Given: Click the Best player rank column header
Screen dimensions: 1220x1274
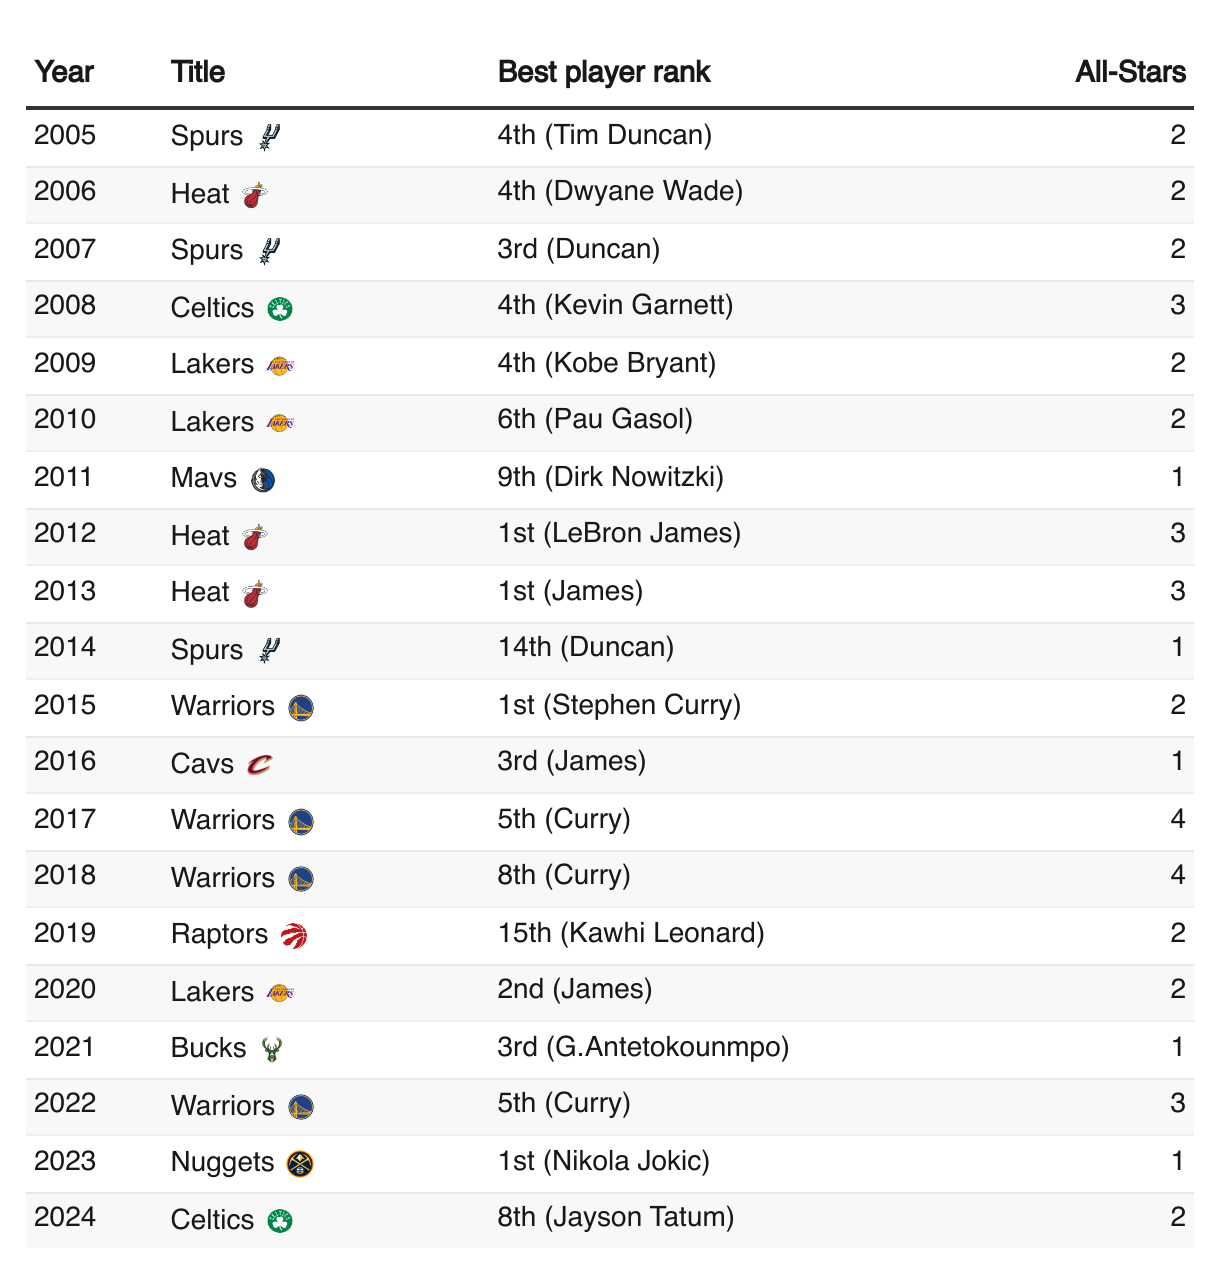Looking at the screenshot, I should point(604,72).
